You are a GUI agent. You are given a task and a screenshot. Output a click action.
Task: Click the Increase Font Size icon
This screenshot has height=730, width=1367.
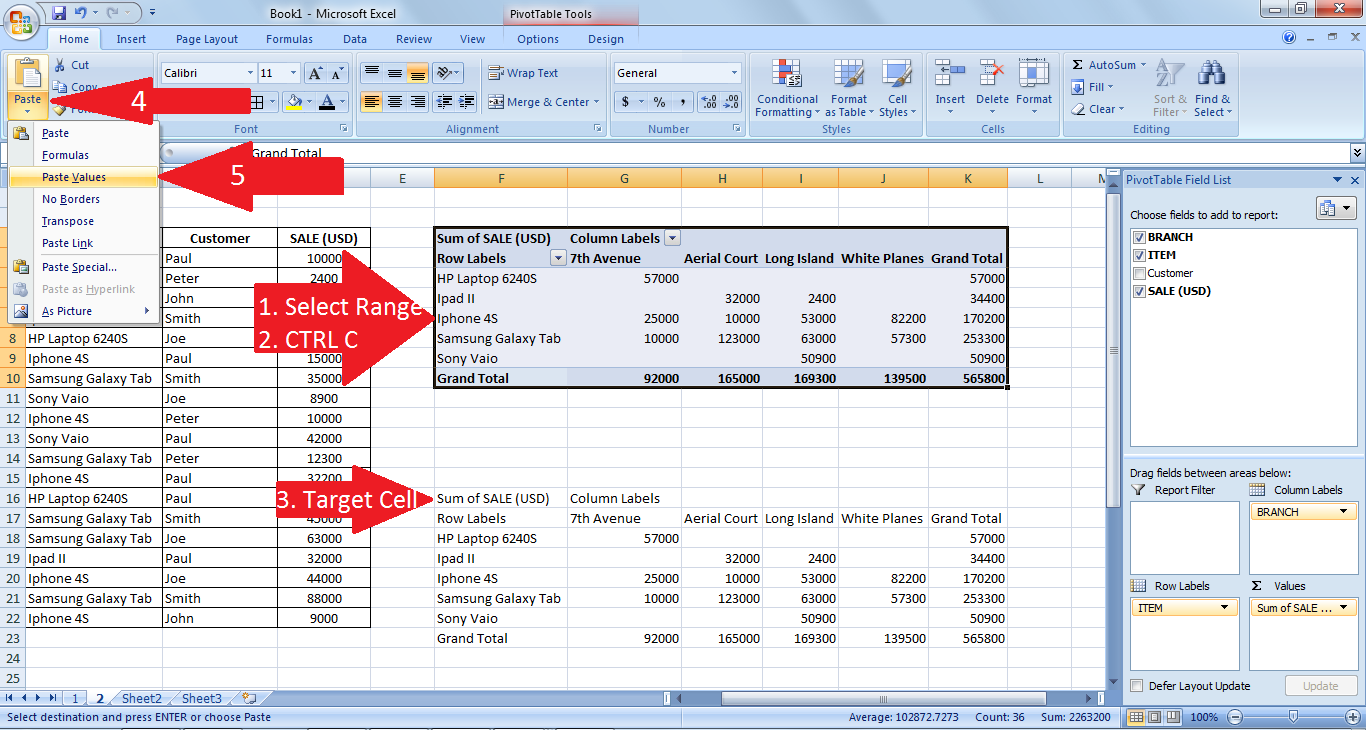coord(315,73)
